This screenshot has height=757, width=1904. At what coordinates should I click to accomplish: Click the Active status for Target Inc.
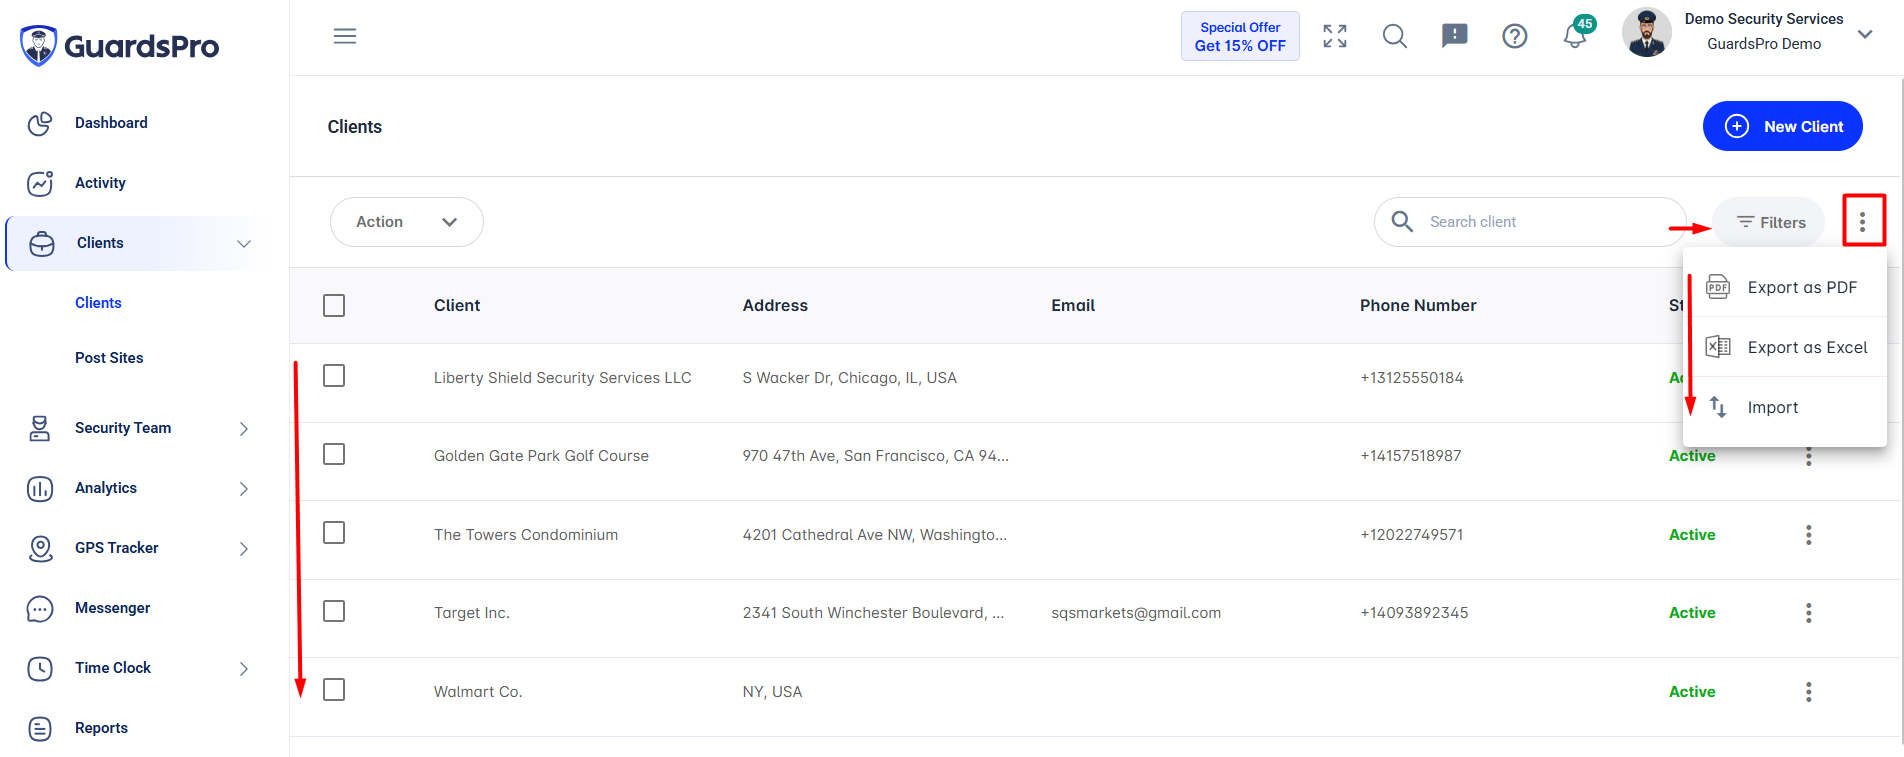[1692, 613]
